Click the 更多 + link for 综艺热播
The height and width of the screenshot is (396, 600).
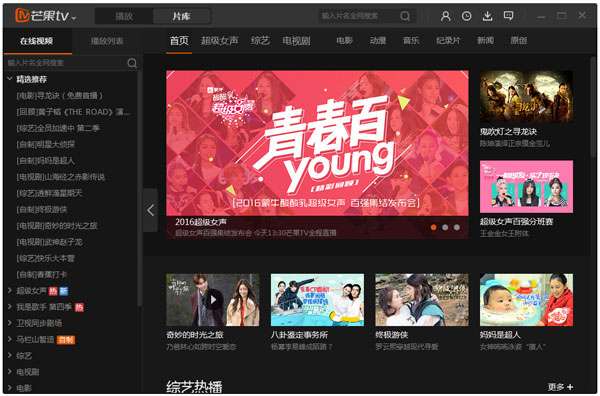click(x=560, y=387)
